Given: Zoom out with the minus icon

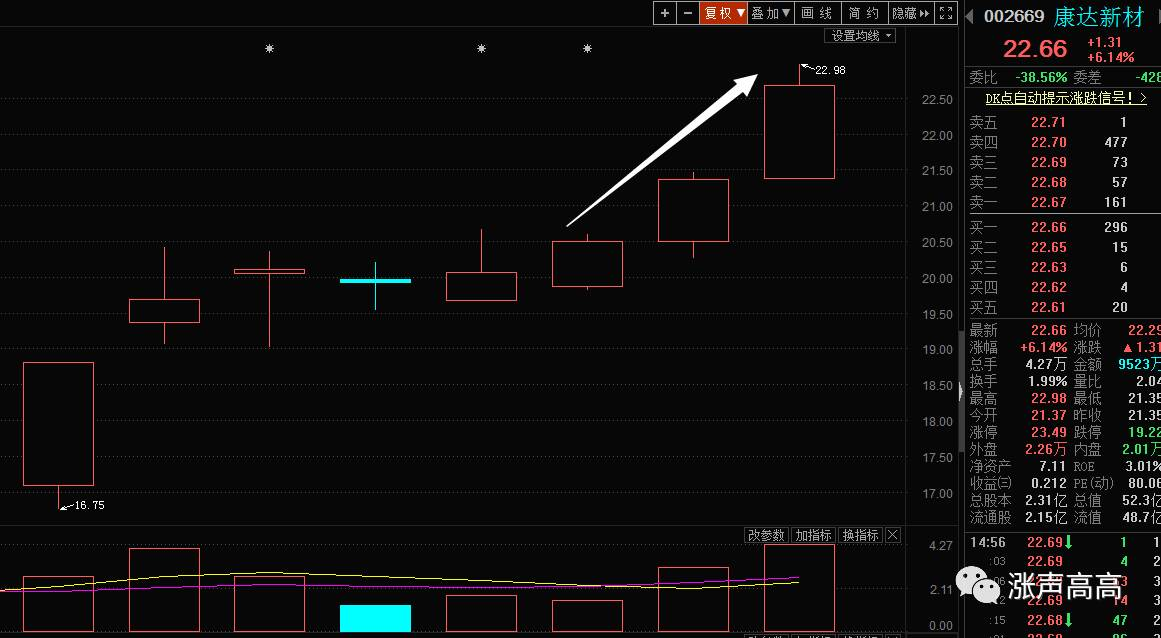Looking at the screenshot, I should pos(688,13).
